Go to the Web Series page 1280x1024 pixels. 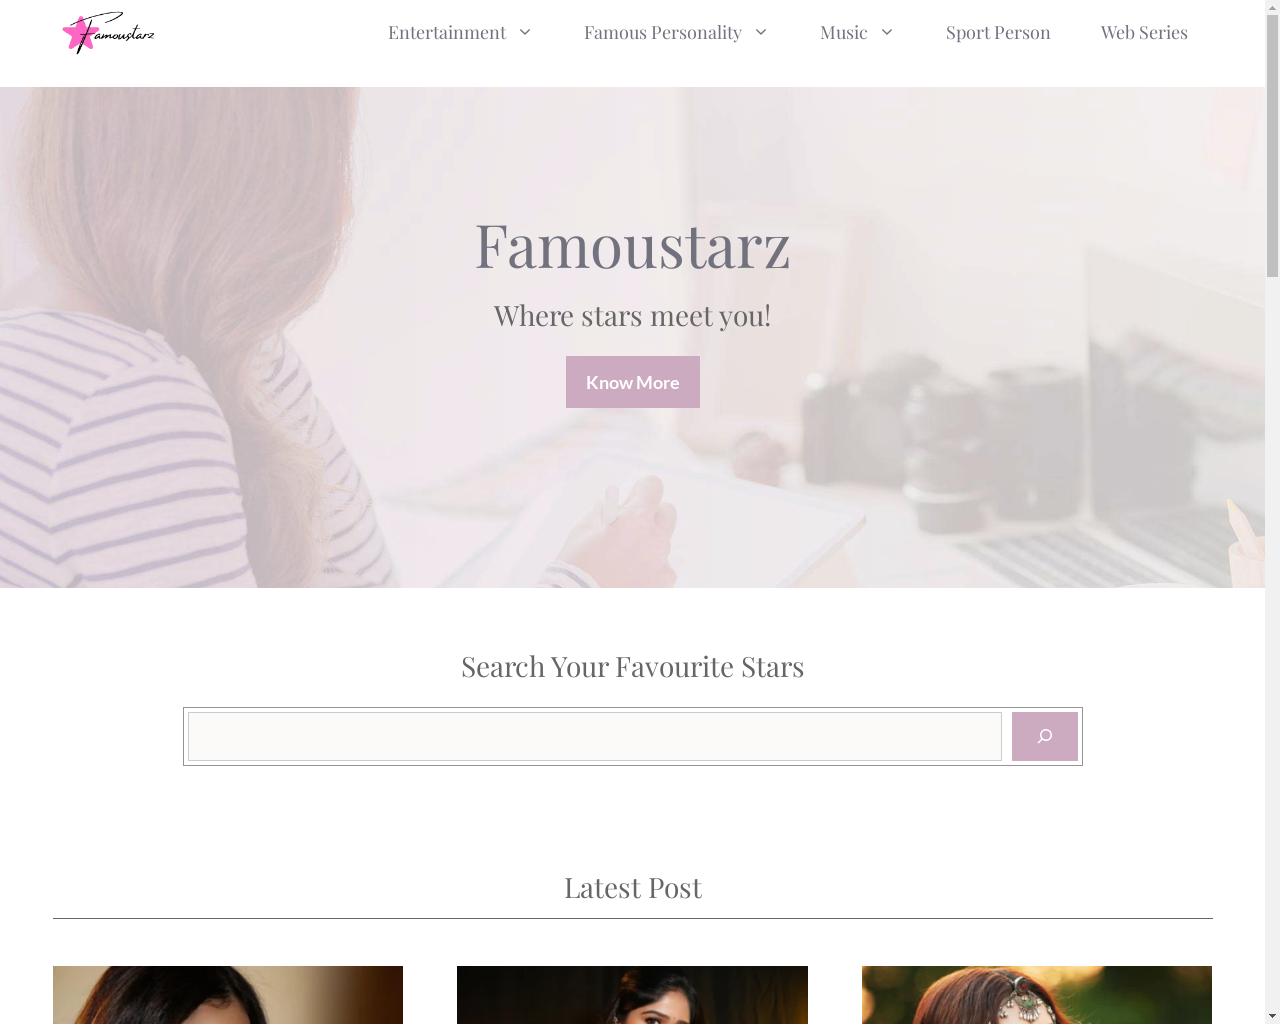(1144, 33)
